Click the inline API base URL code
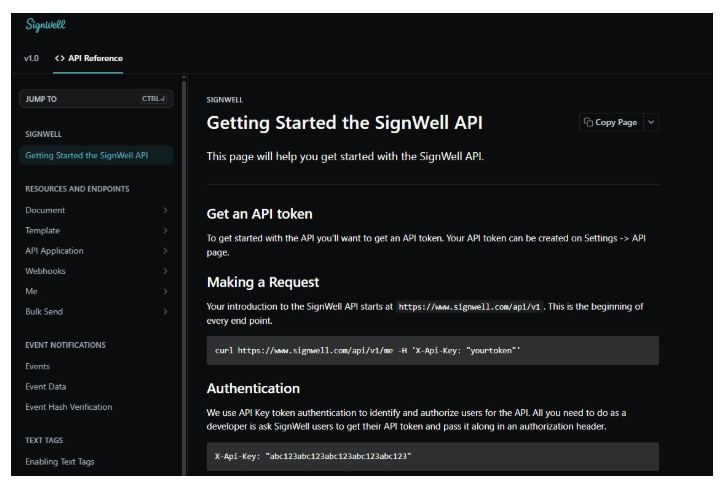This screenshot has width=727, height=490. click(469, 307)
